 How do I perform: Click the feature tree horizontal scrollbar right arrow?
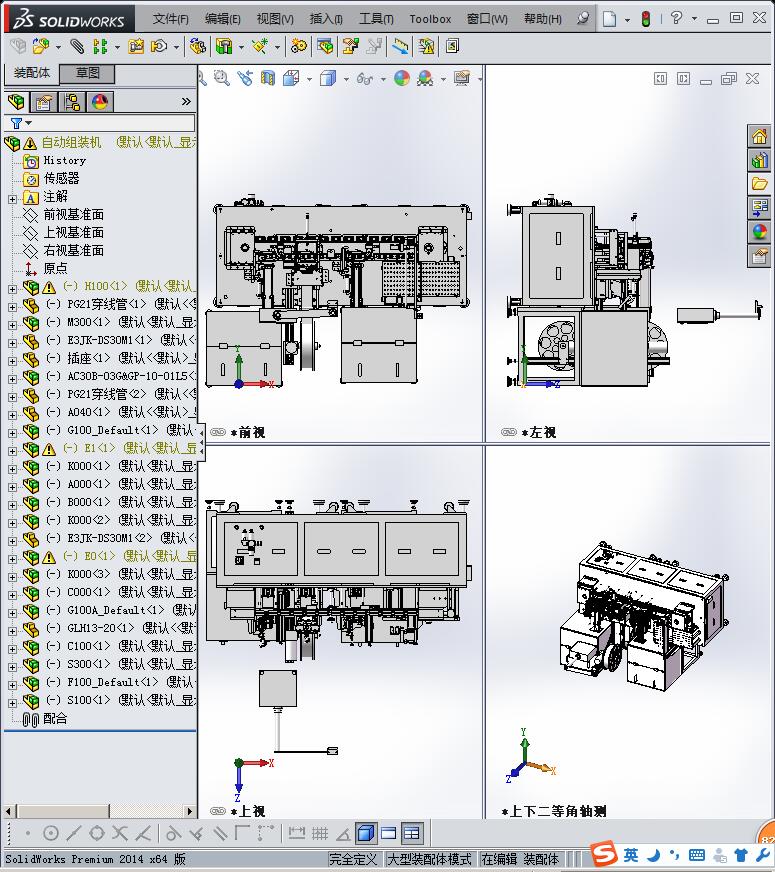click(190, 811)
